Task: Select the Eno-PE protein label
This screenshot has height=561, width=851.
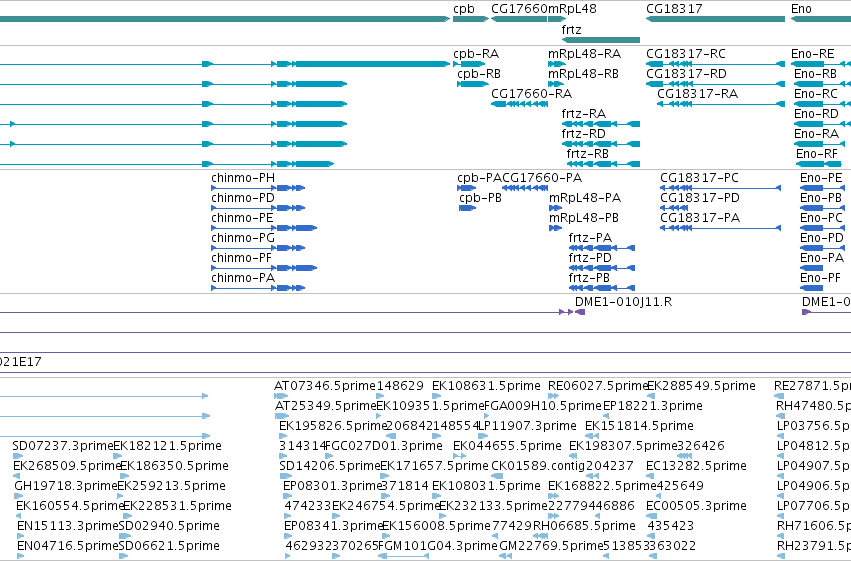Action: (x=821, y=178)
